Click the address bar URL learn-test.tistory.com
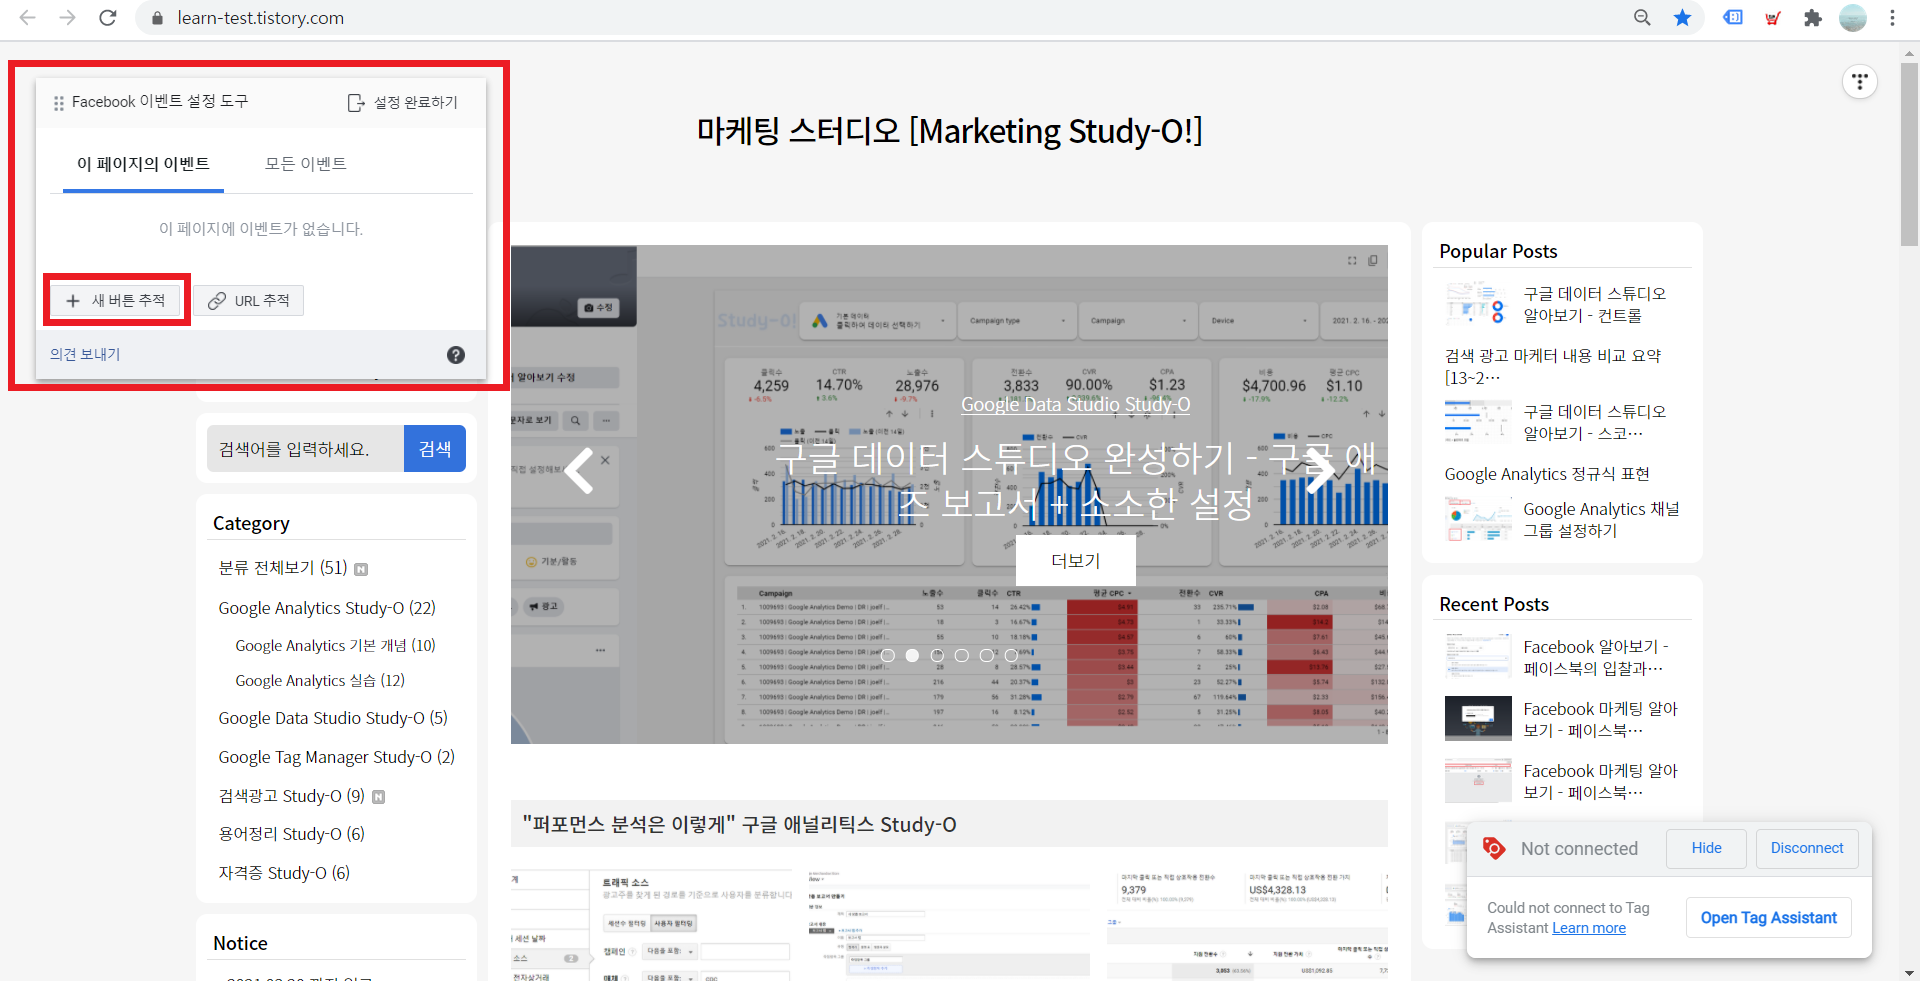1920x981 pixels. (x=260, y=18)
